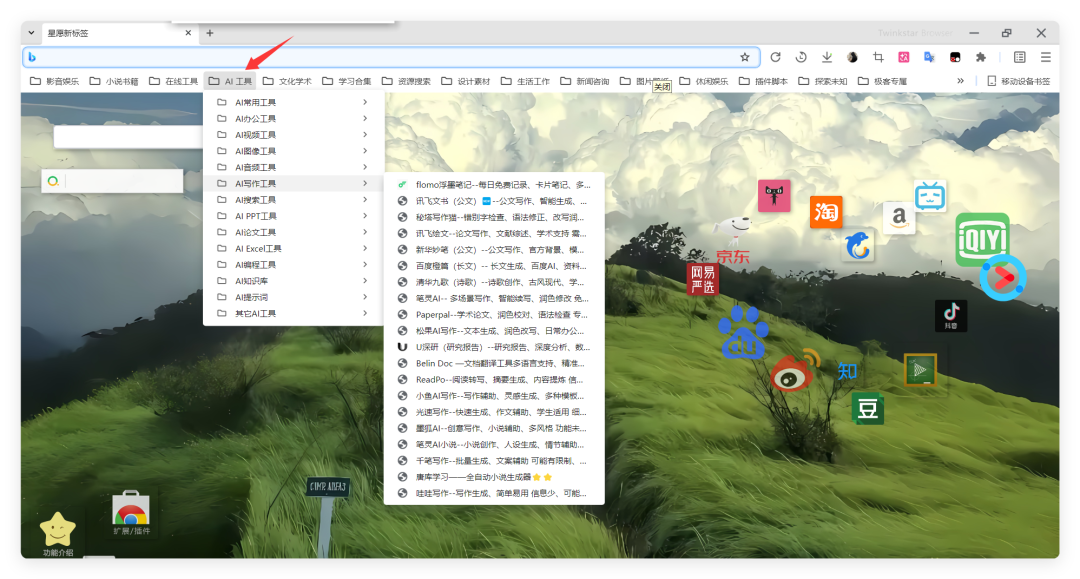Open the U深研(研究报告) bookmark
The height and width of the screenshot is (579, 1080).
(x=494, y=347)
